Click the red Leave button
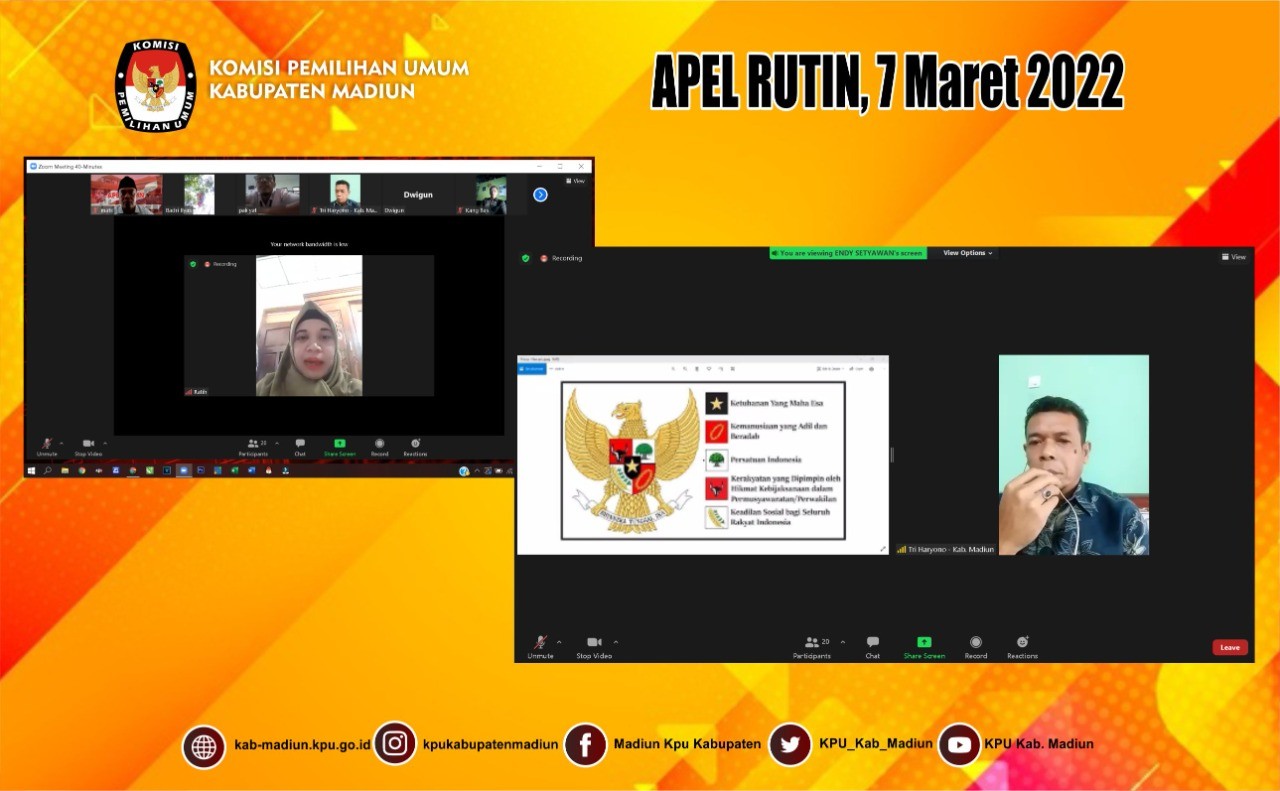 tap(1229, 647)
